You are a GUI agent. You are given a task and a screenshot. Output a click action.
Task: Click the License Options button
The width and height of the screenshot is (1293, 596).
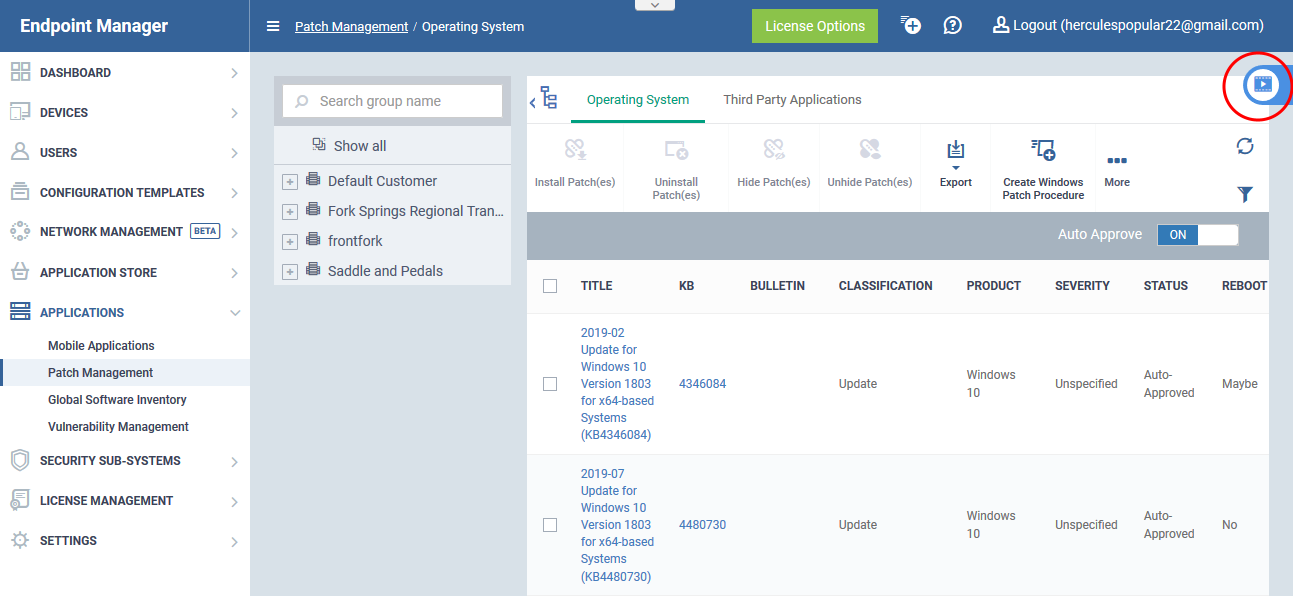tap(815, 26)
